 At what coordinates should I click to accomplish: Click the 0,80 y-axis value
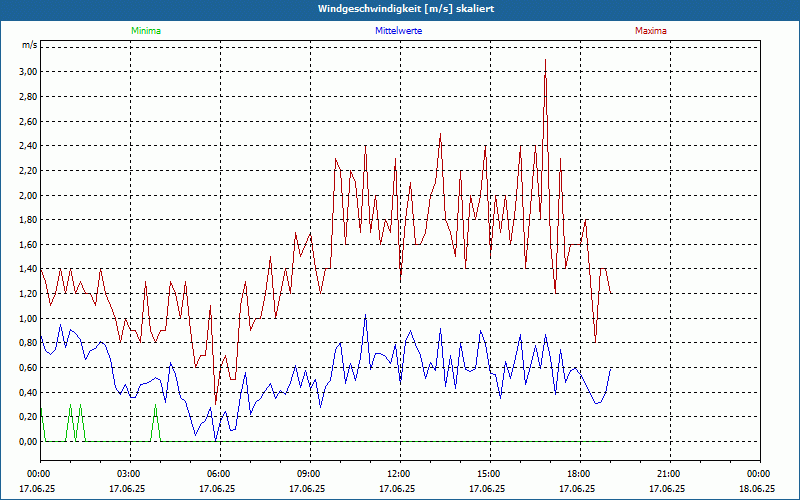[x=29, y=343]
